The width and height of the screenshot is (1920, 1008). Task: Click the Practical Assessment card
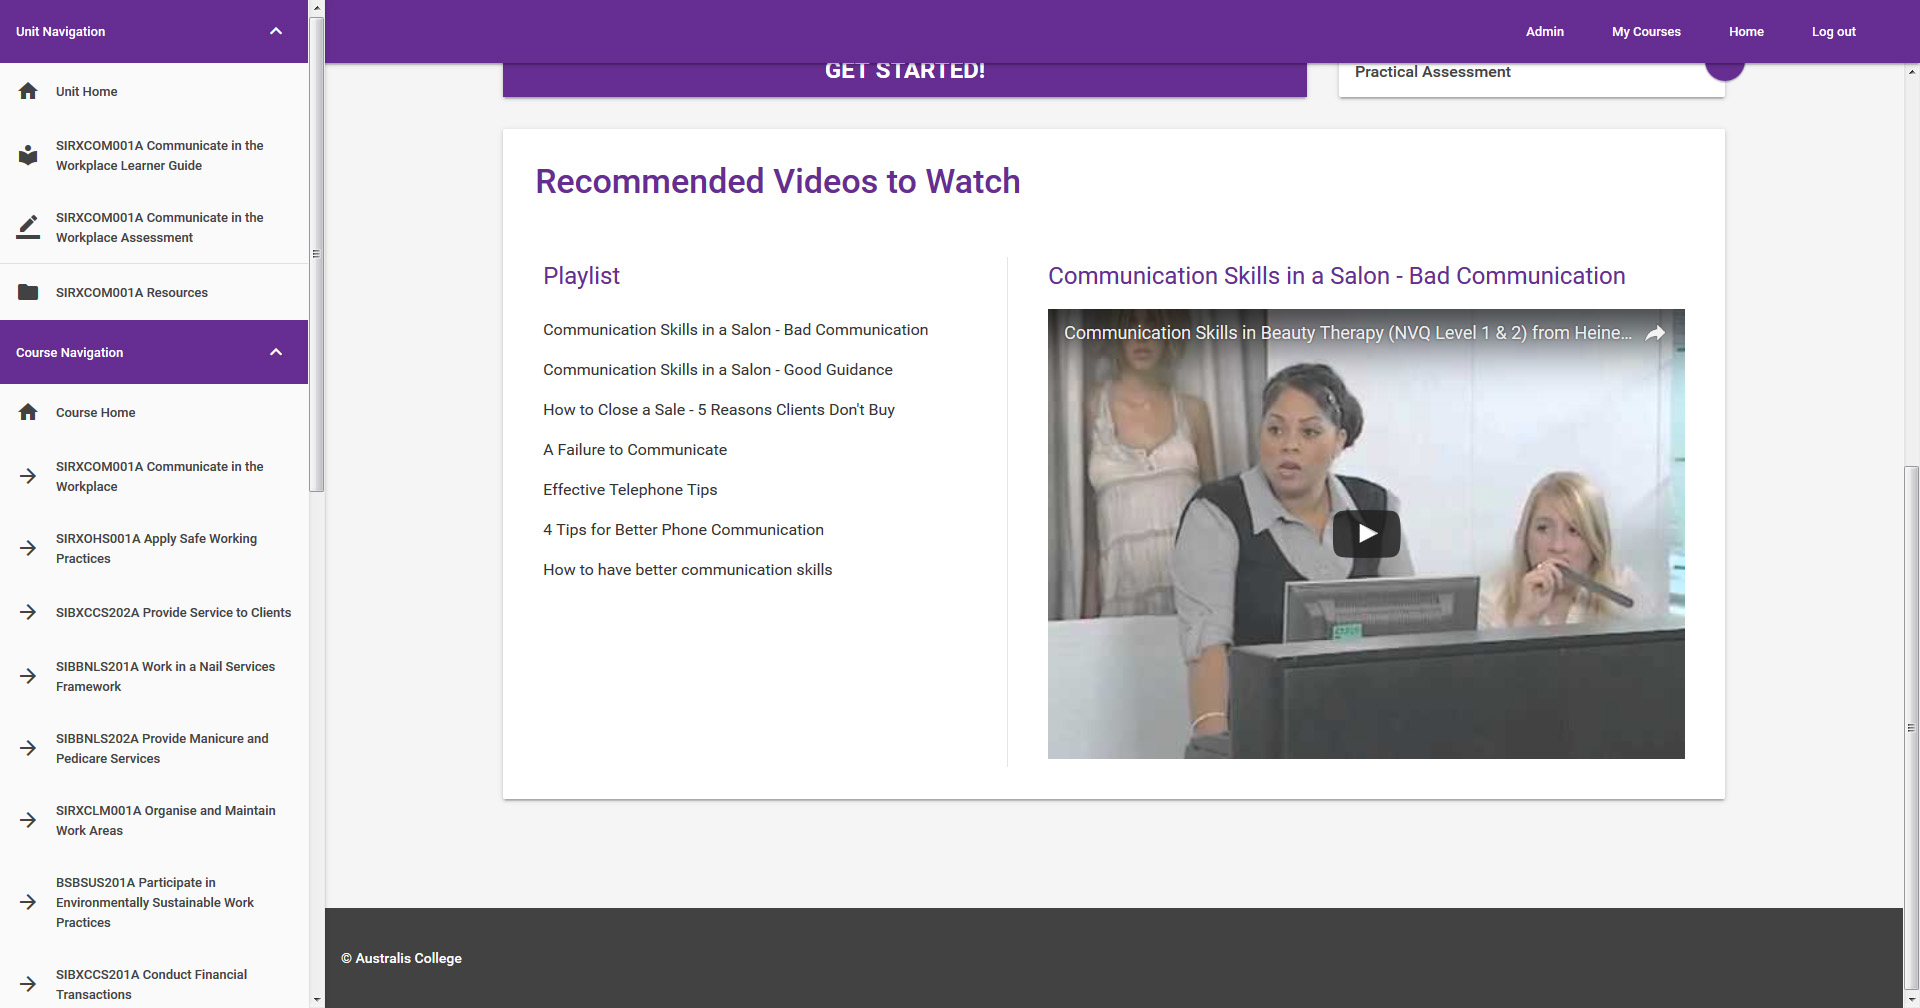click(x=1531, y=79)
